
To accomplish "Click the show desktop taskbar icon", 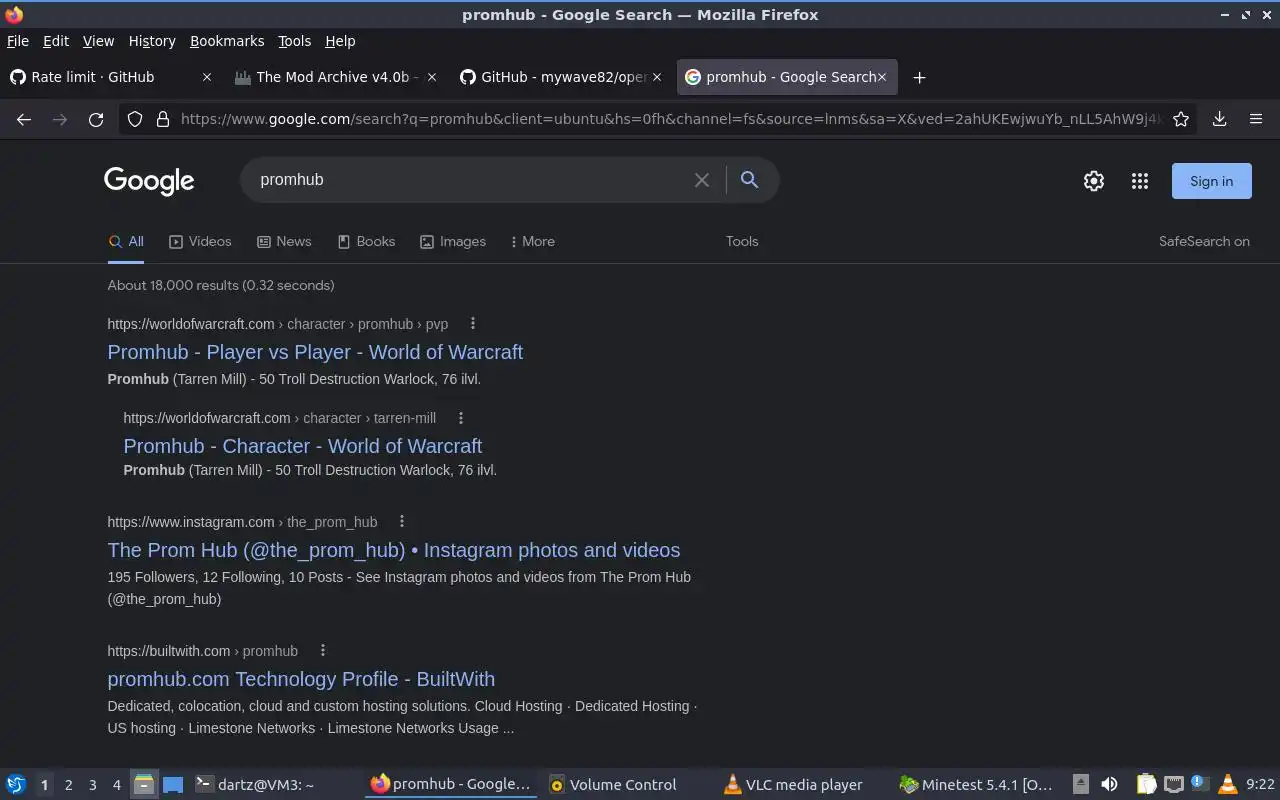I will click(173, 785).
